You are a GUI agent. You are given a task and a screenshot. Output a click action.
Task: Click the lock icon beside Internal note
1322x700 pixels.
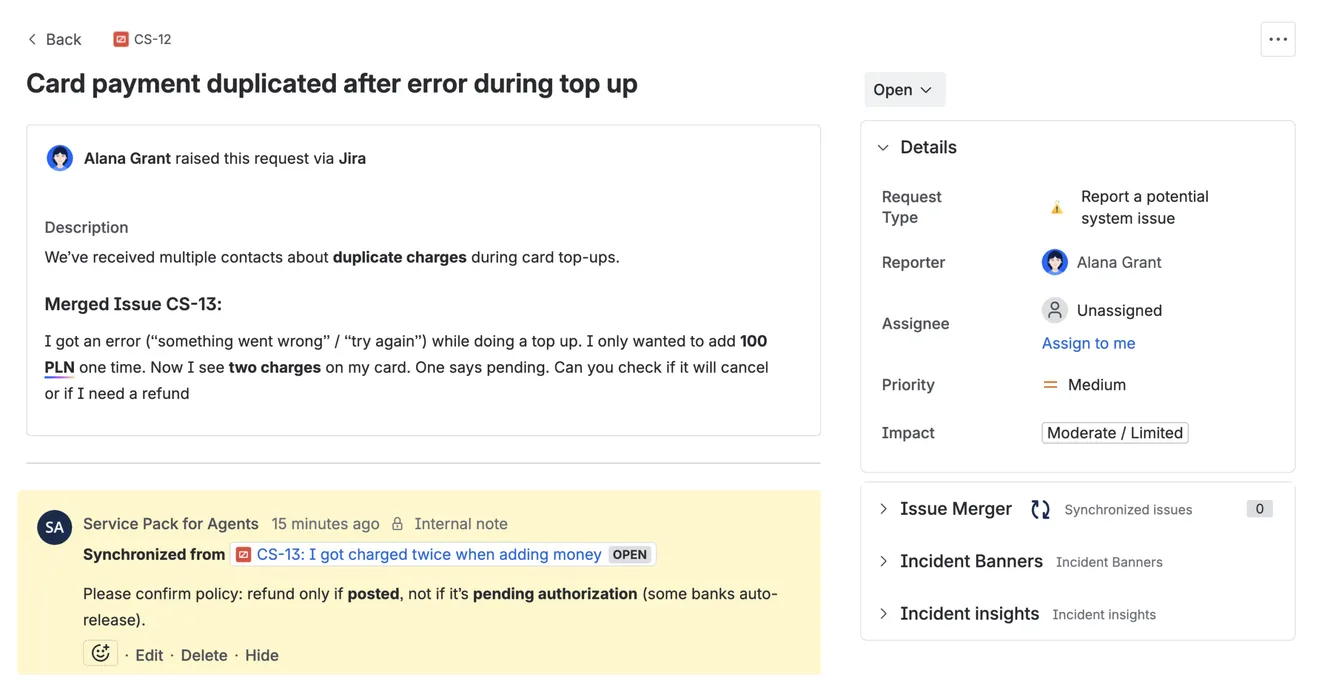coord(397,524)
